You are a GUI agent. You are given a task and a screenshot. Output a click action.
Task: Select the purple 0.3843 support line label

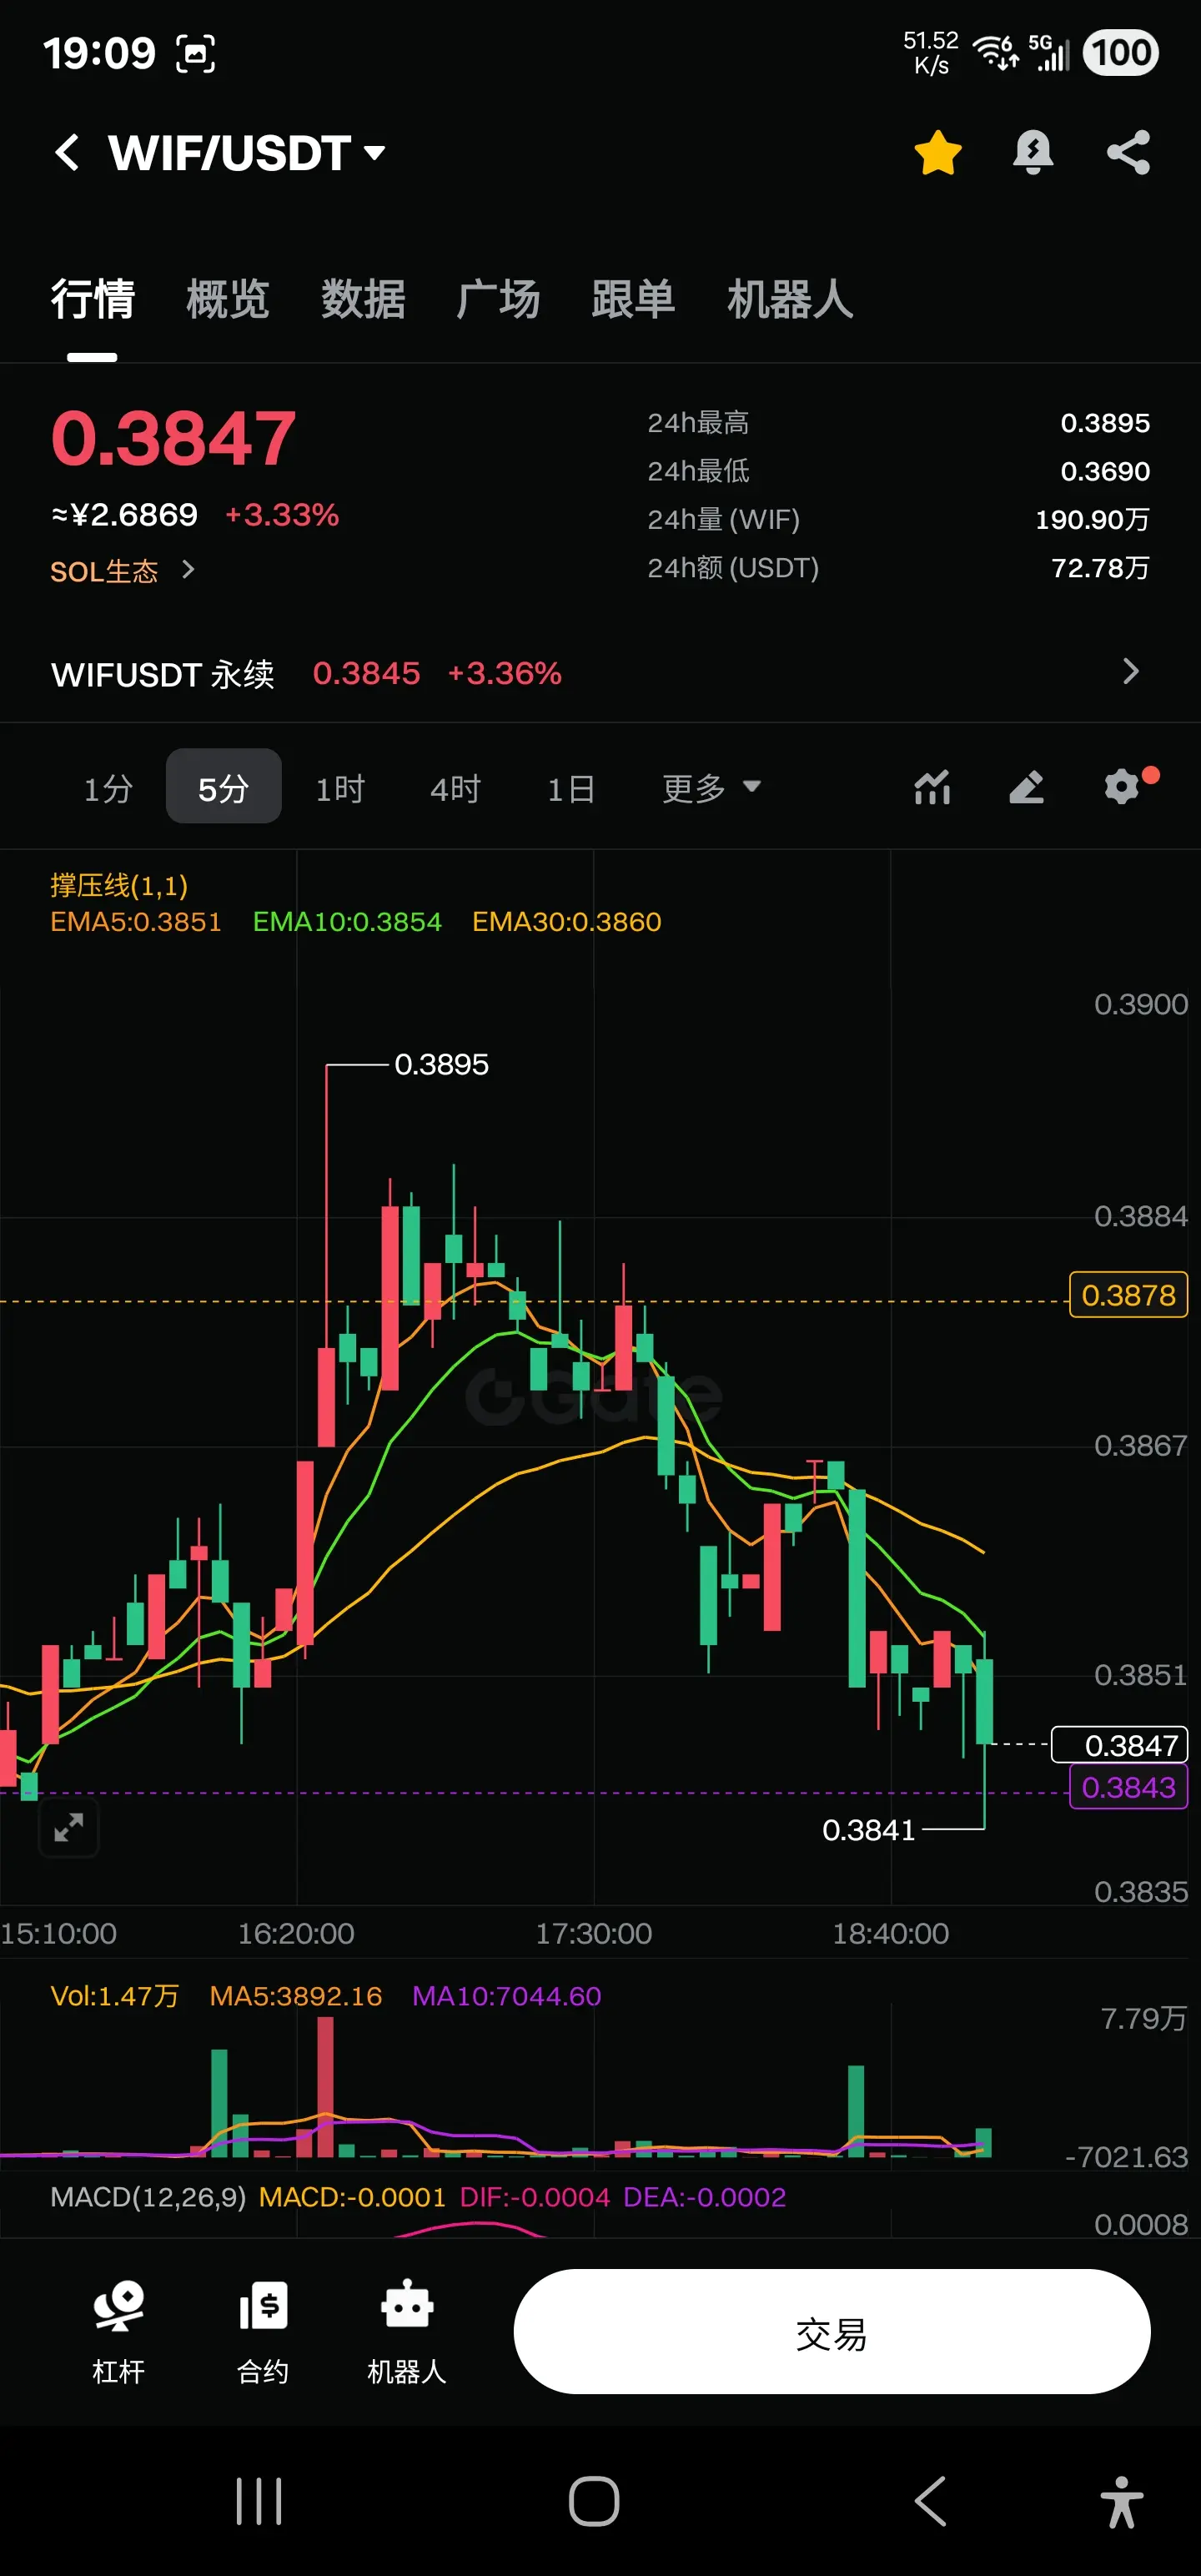click(x=1128, y=1787)
